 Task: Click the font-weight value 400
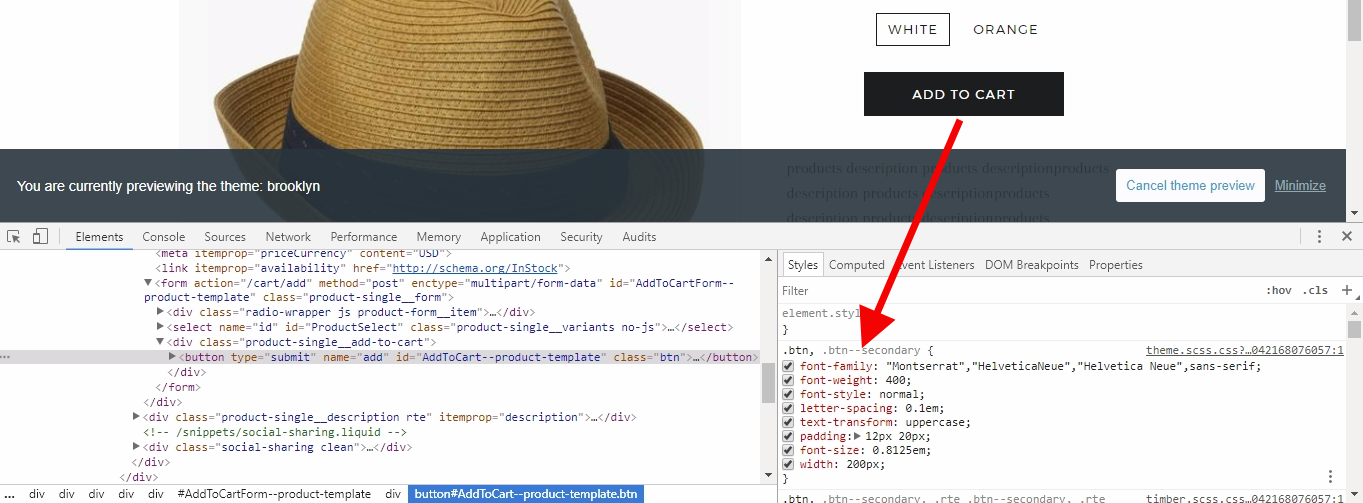pos(895,380)
